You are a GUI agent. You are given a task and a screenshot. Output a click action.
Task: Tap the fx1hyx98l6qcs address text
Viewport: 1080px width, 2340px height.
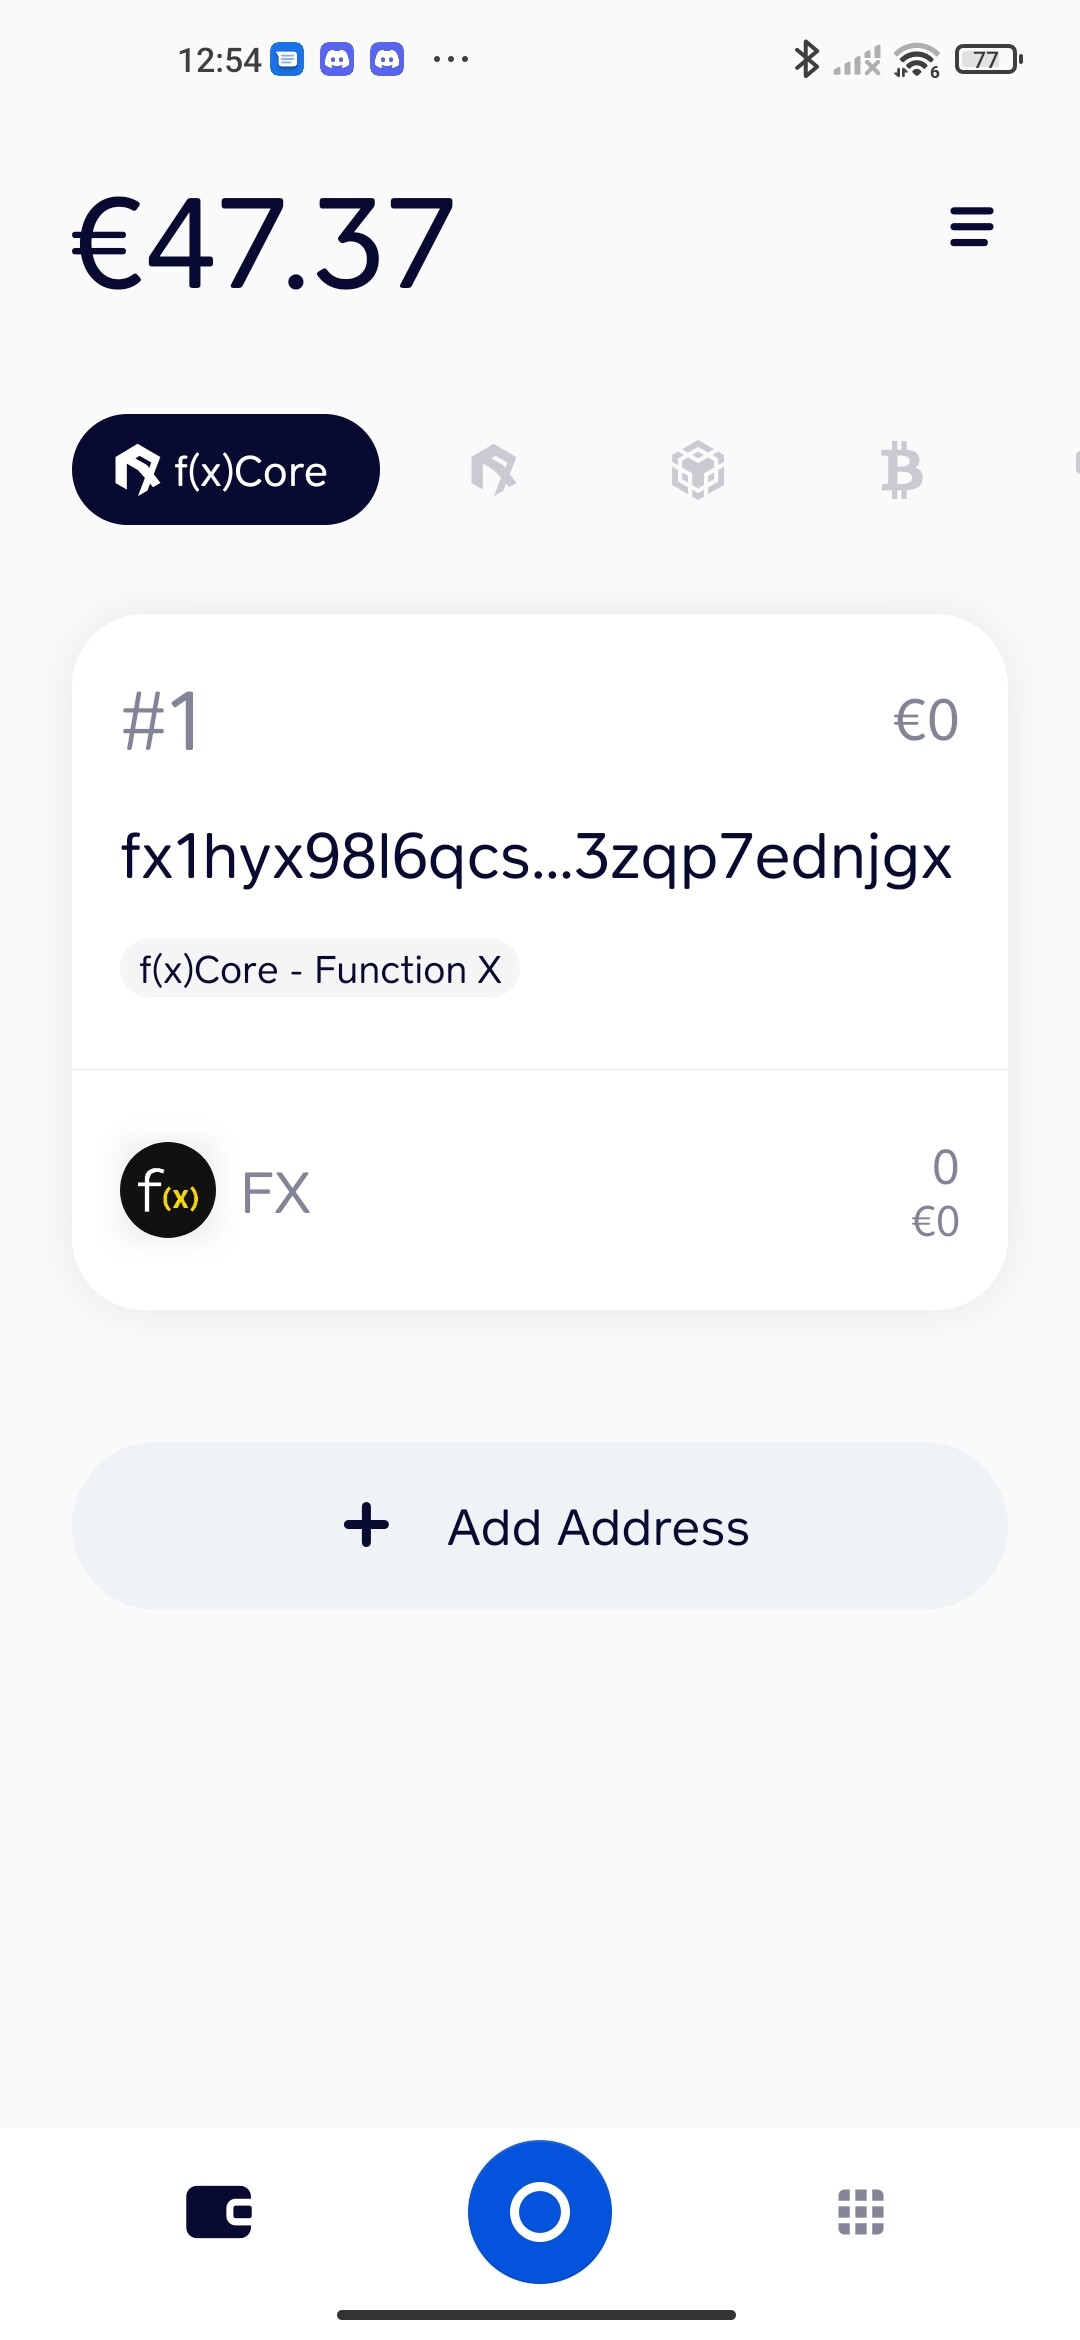(x=536, y=857)
